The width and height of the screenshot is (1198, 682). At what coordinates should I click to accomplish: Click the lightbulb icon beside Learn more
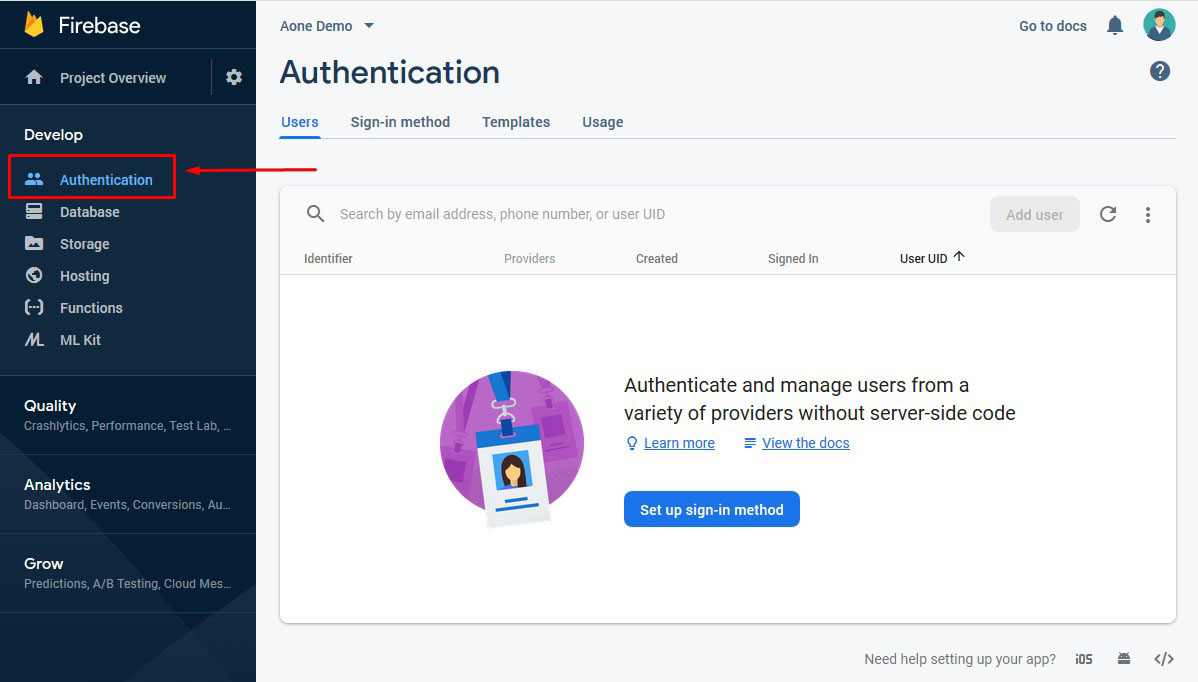click(x=632, y=443)
